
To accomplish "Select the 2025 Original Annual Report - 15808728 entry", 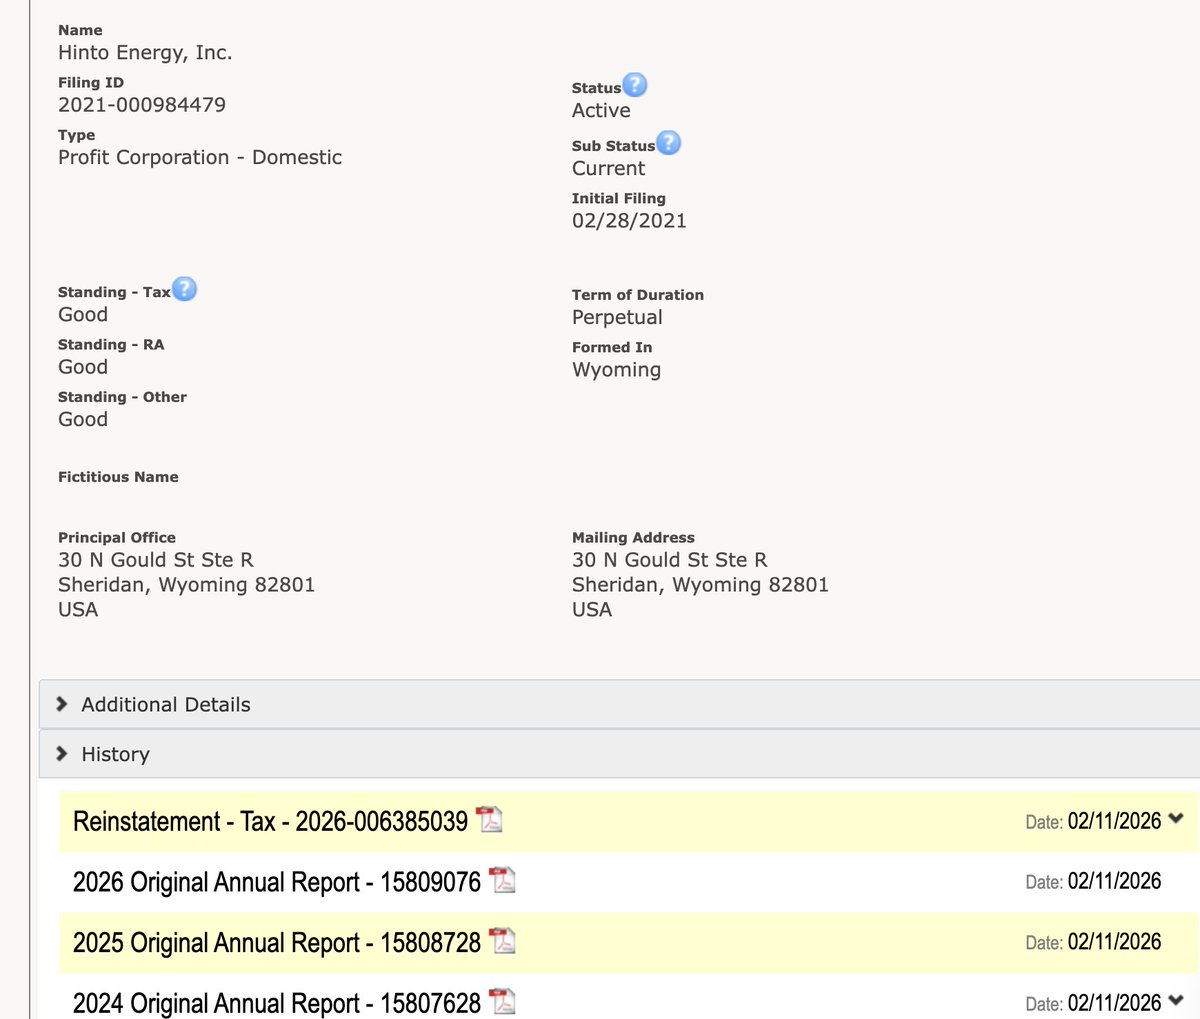I will pyautogui.click(x=277, y=942).
